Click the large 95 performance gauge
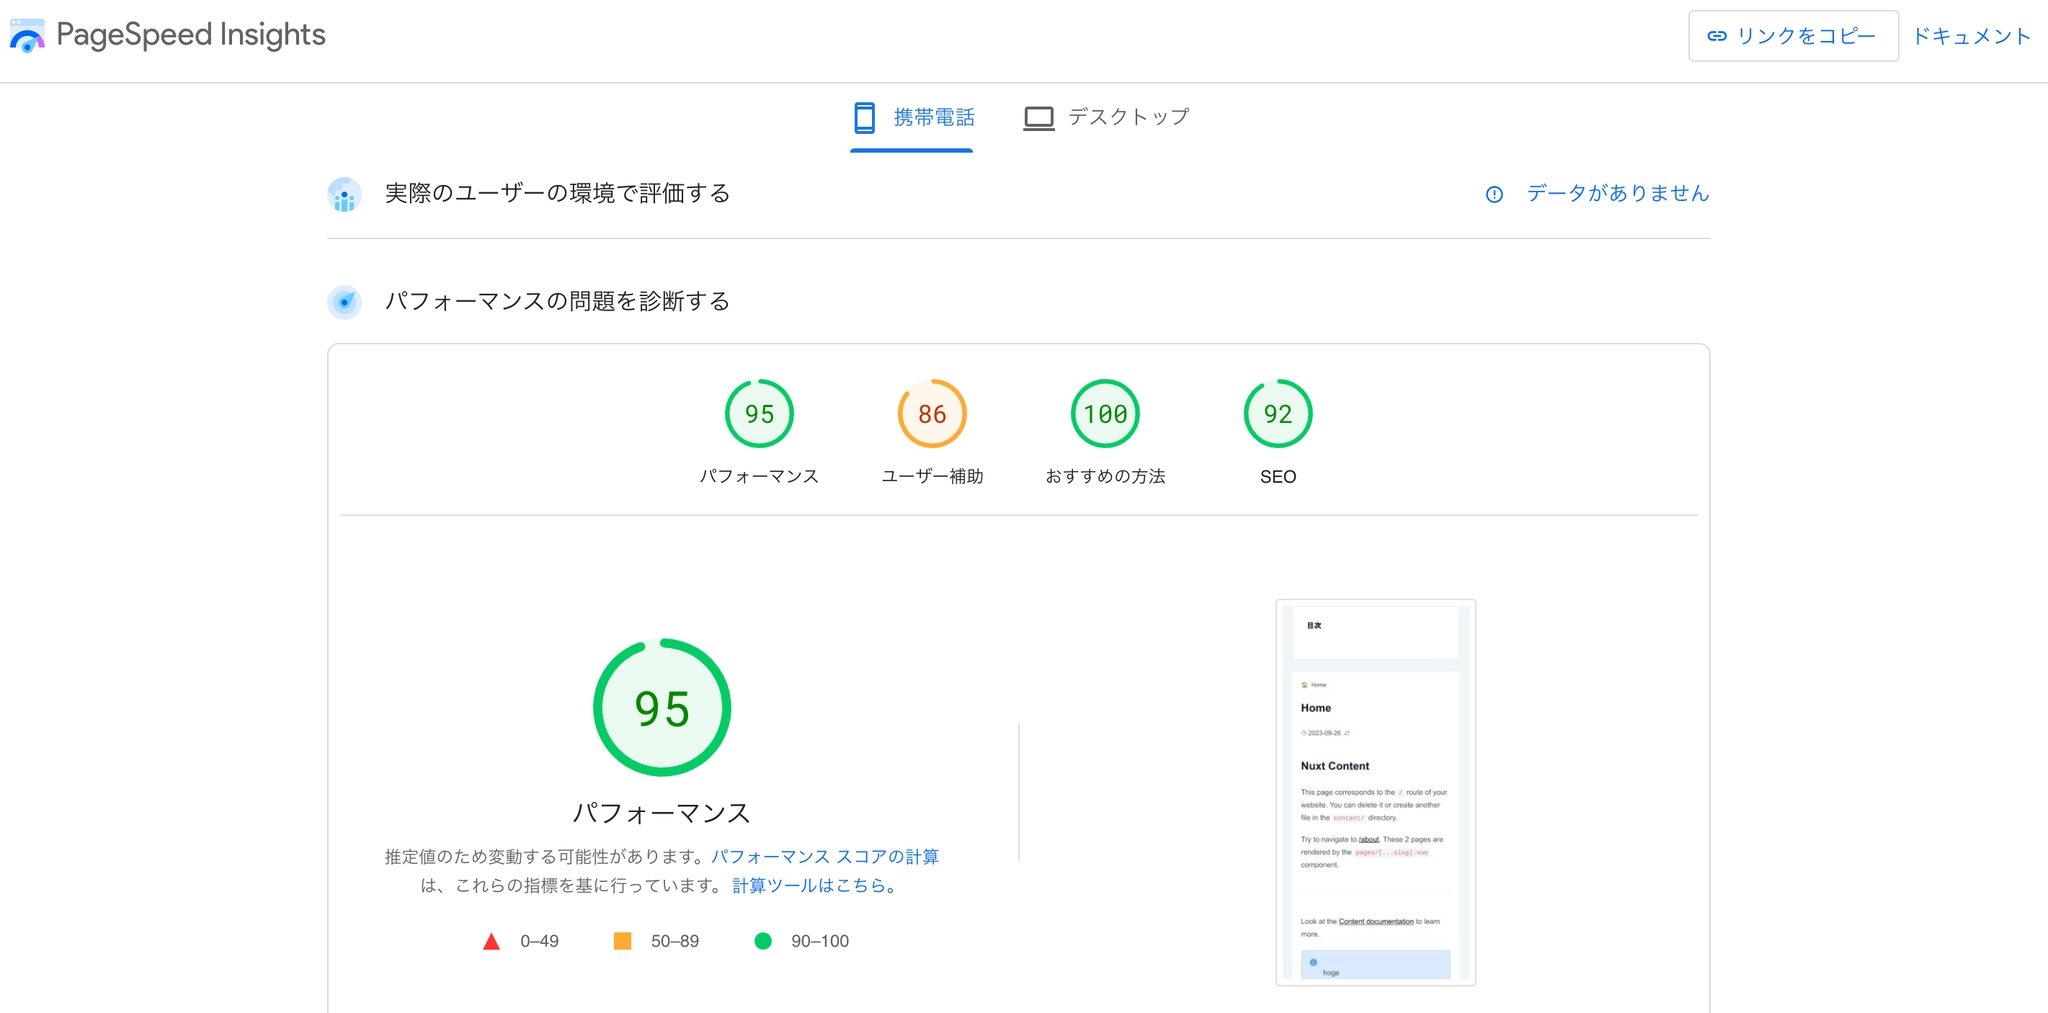This screenshot has height=1013, width=2048. click(x=662, y=708)
